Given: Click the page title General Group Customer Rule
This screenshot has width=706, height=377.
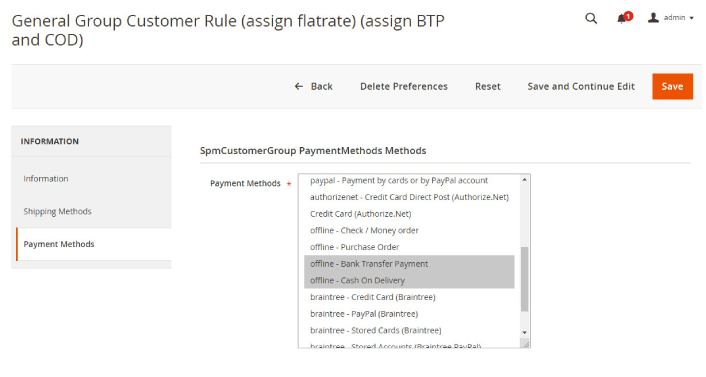Looking at the screenshot, I should (x=228, y=30).
